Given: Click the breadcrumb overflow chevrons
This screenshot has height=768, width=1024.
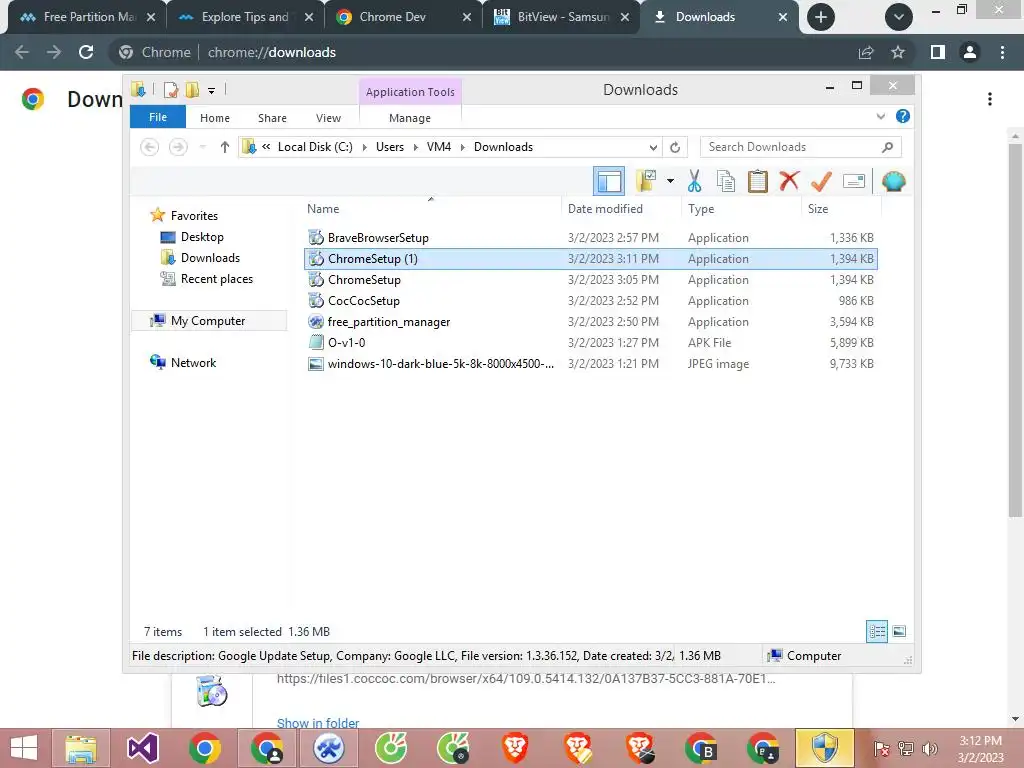Looking at the screenshot, I should click(x=266, y=147).
